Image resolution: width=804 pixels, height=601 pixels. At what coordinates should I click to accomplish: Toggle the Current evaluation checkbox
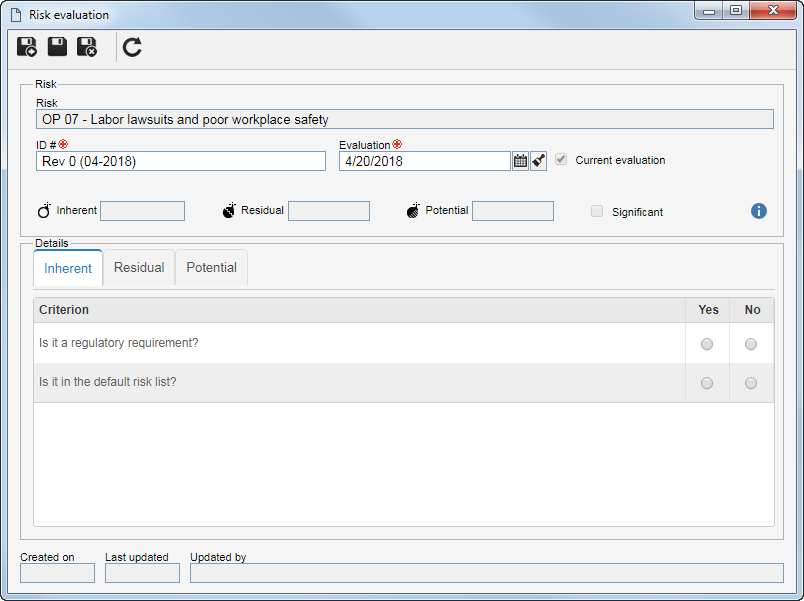(561, 159)
